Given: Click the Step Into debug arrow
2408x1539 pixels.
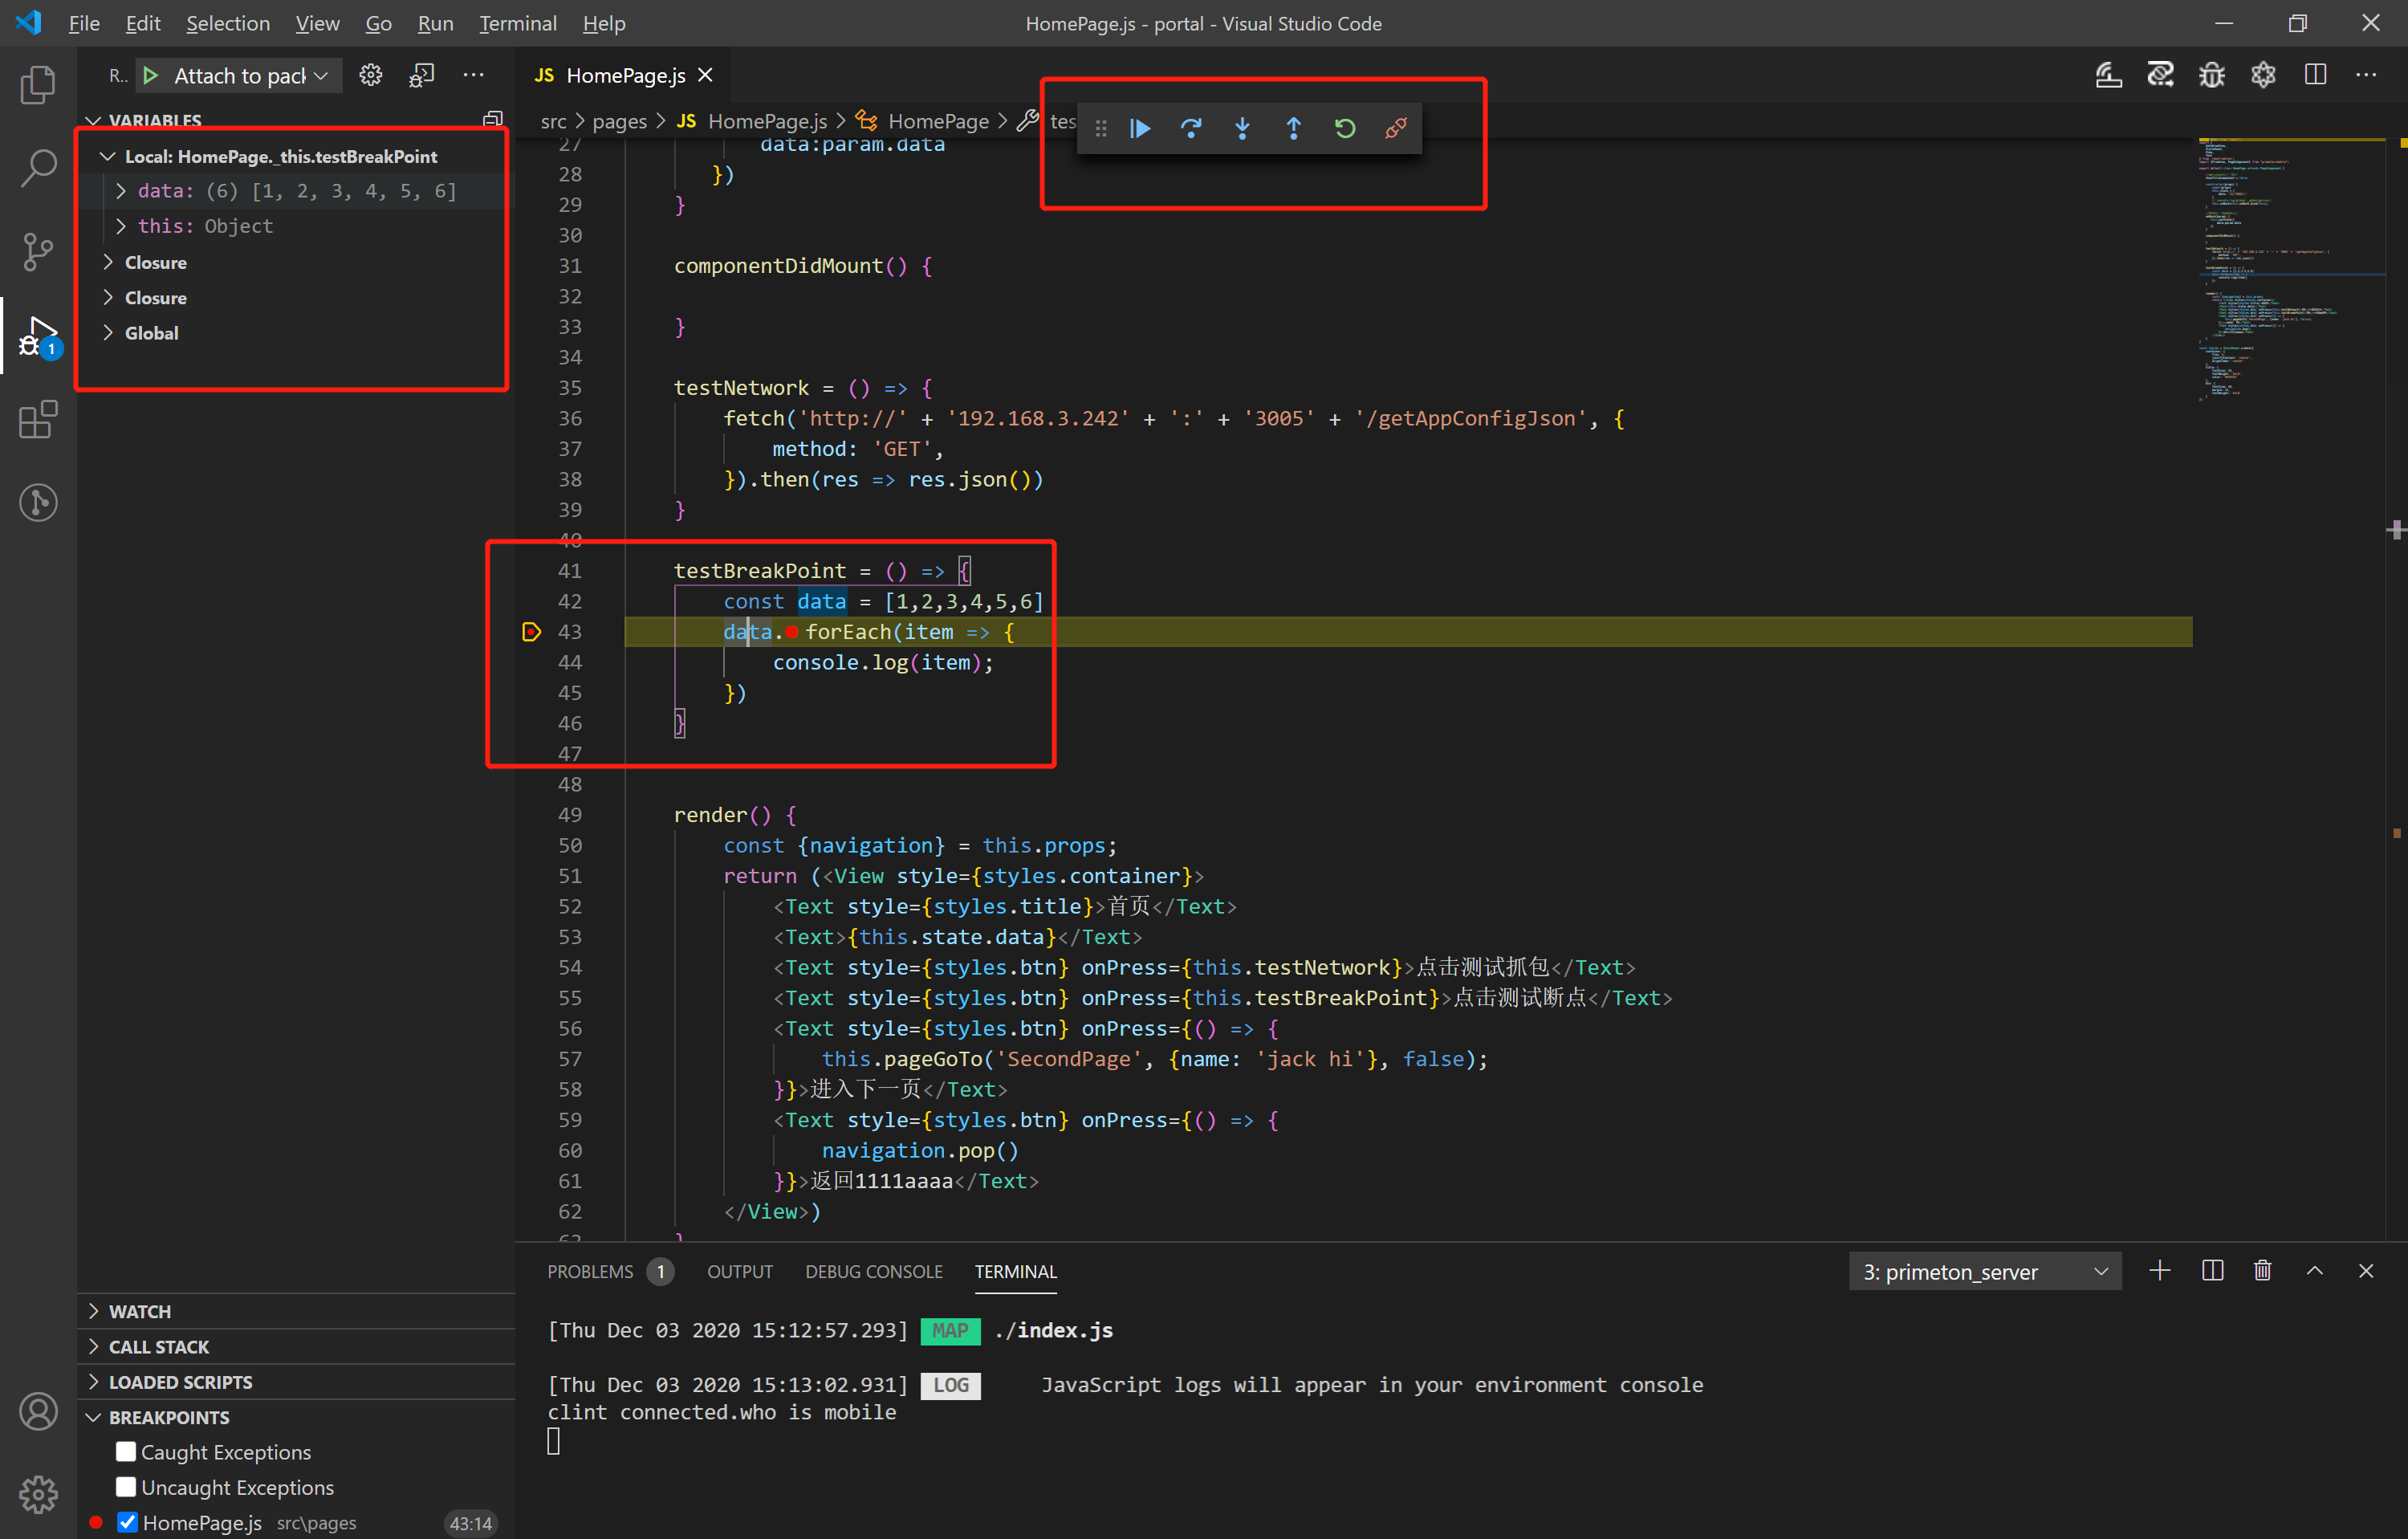Looking at the screenshot, I should pos(1242,128).
